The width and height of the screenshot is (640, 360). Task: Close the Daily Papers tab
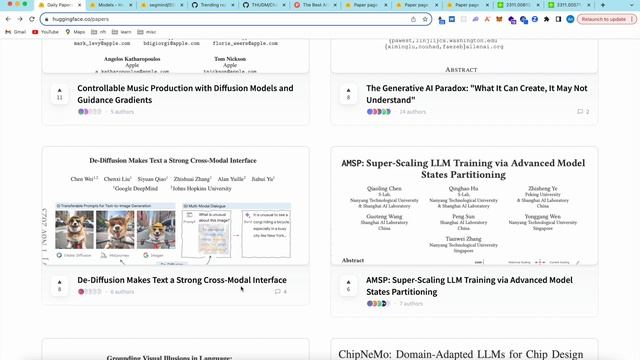coord(80,5)
